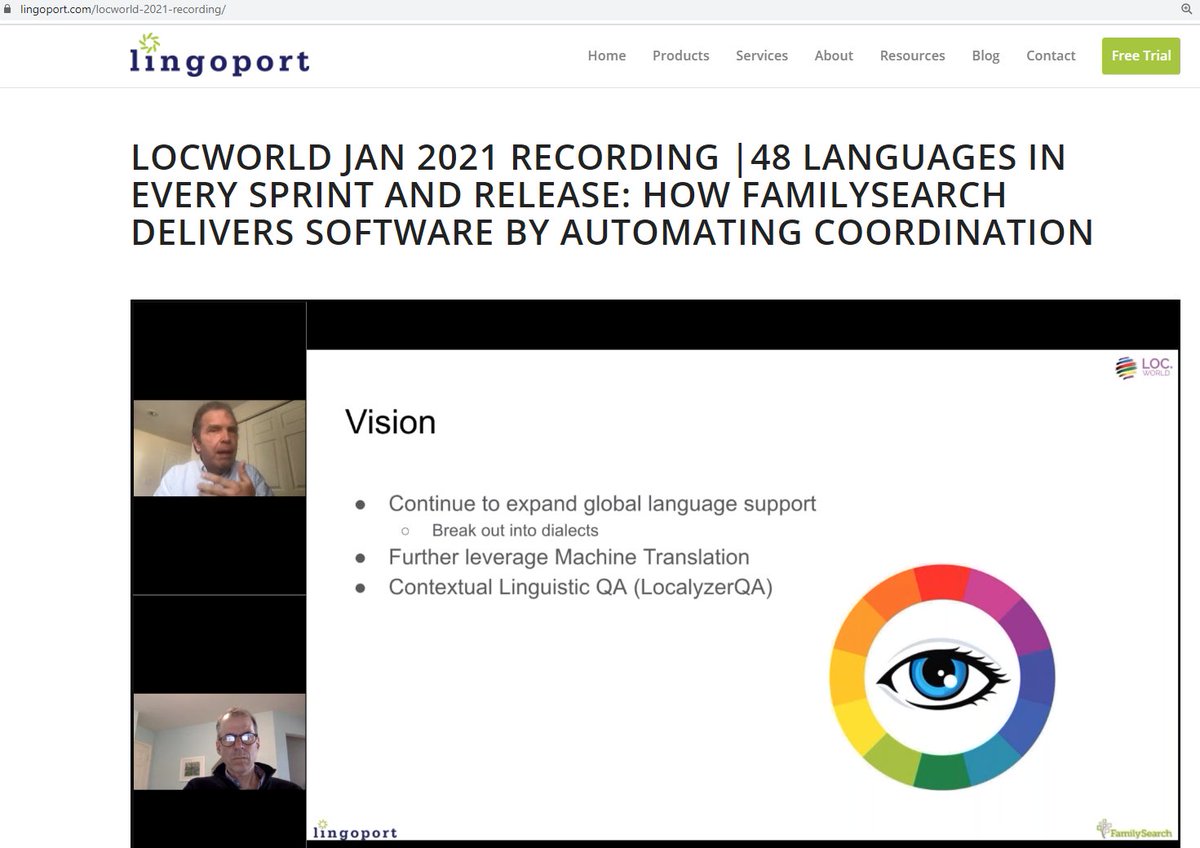Click the presenter wearing glasses thumbnail
This screenshot has width=1200, height=848.
(x=219, y=741)
